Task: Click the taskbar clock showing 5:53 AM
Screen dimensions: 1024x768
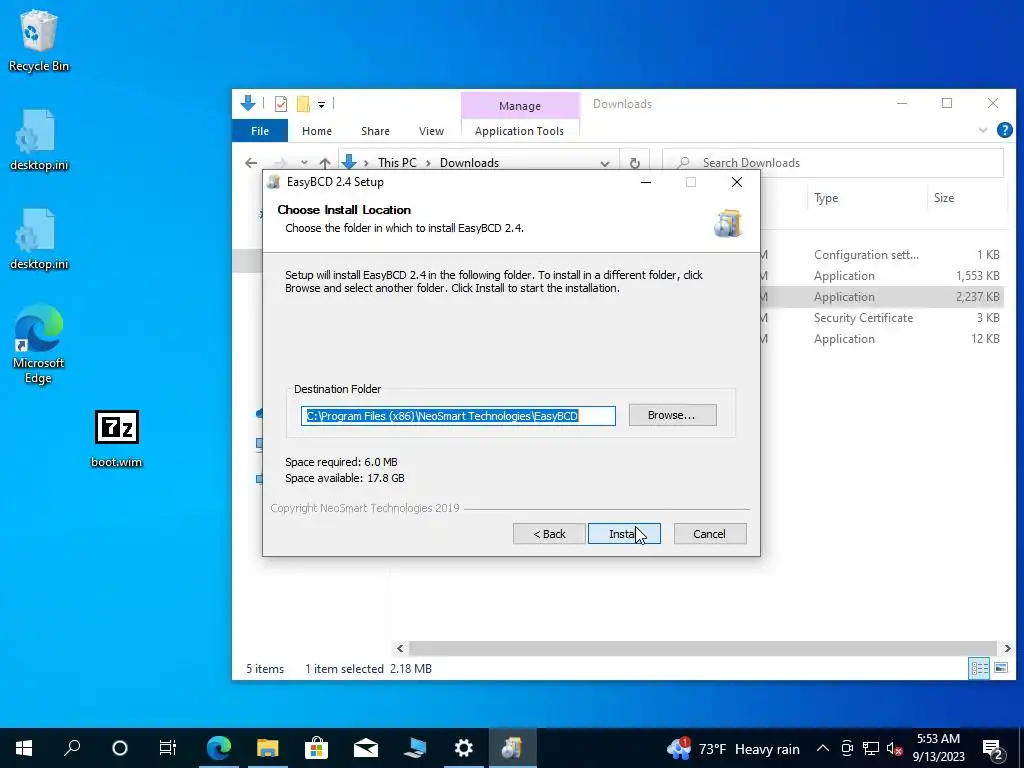Action: pyautogui.click(x=938, y=748)
